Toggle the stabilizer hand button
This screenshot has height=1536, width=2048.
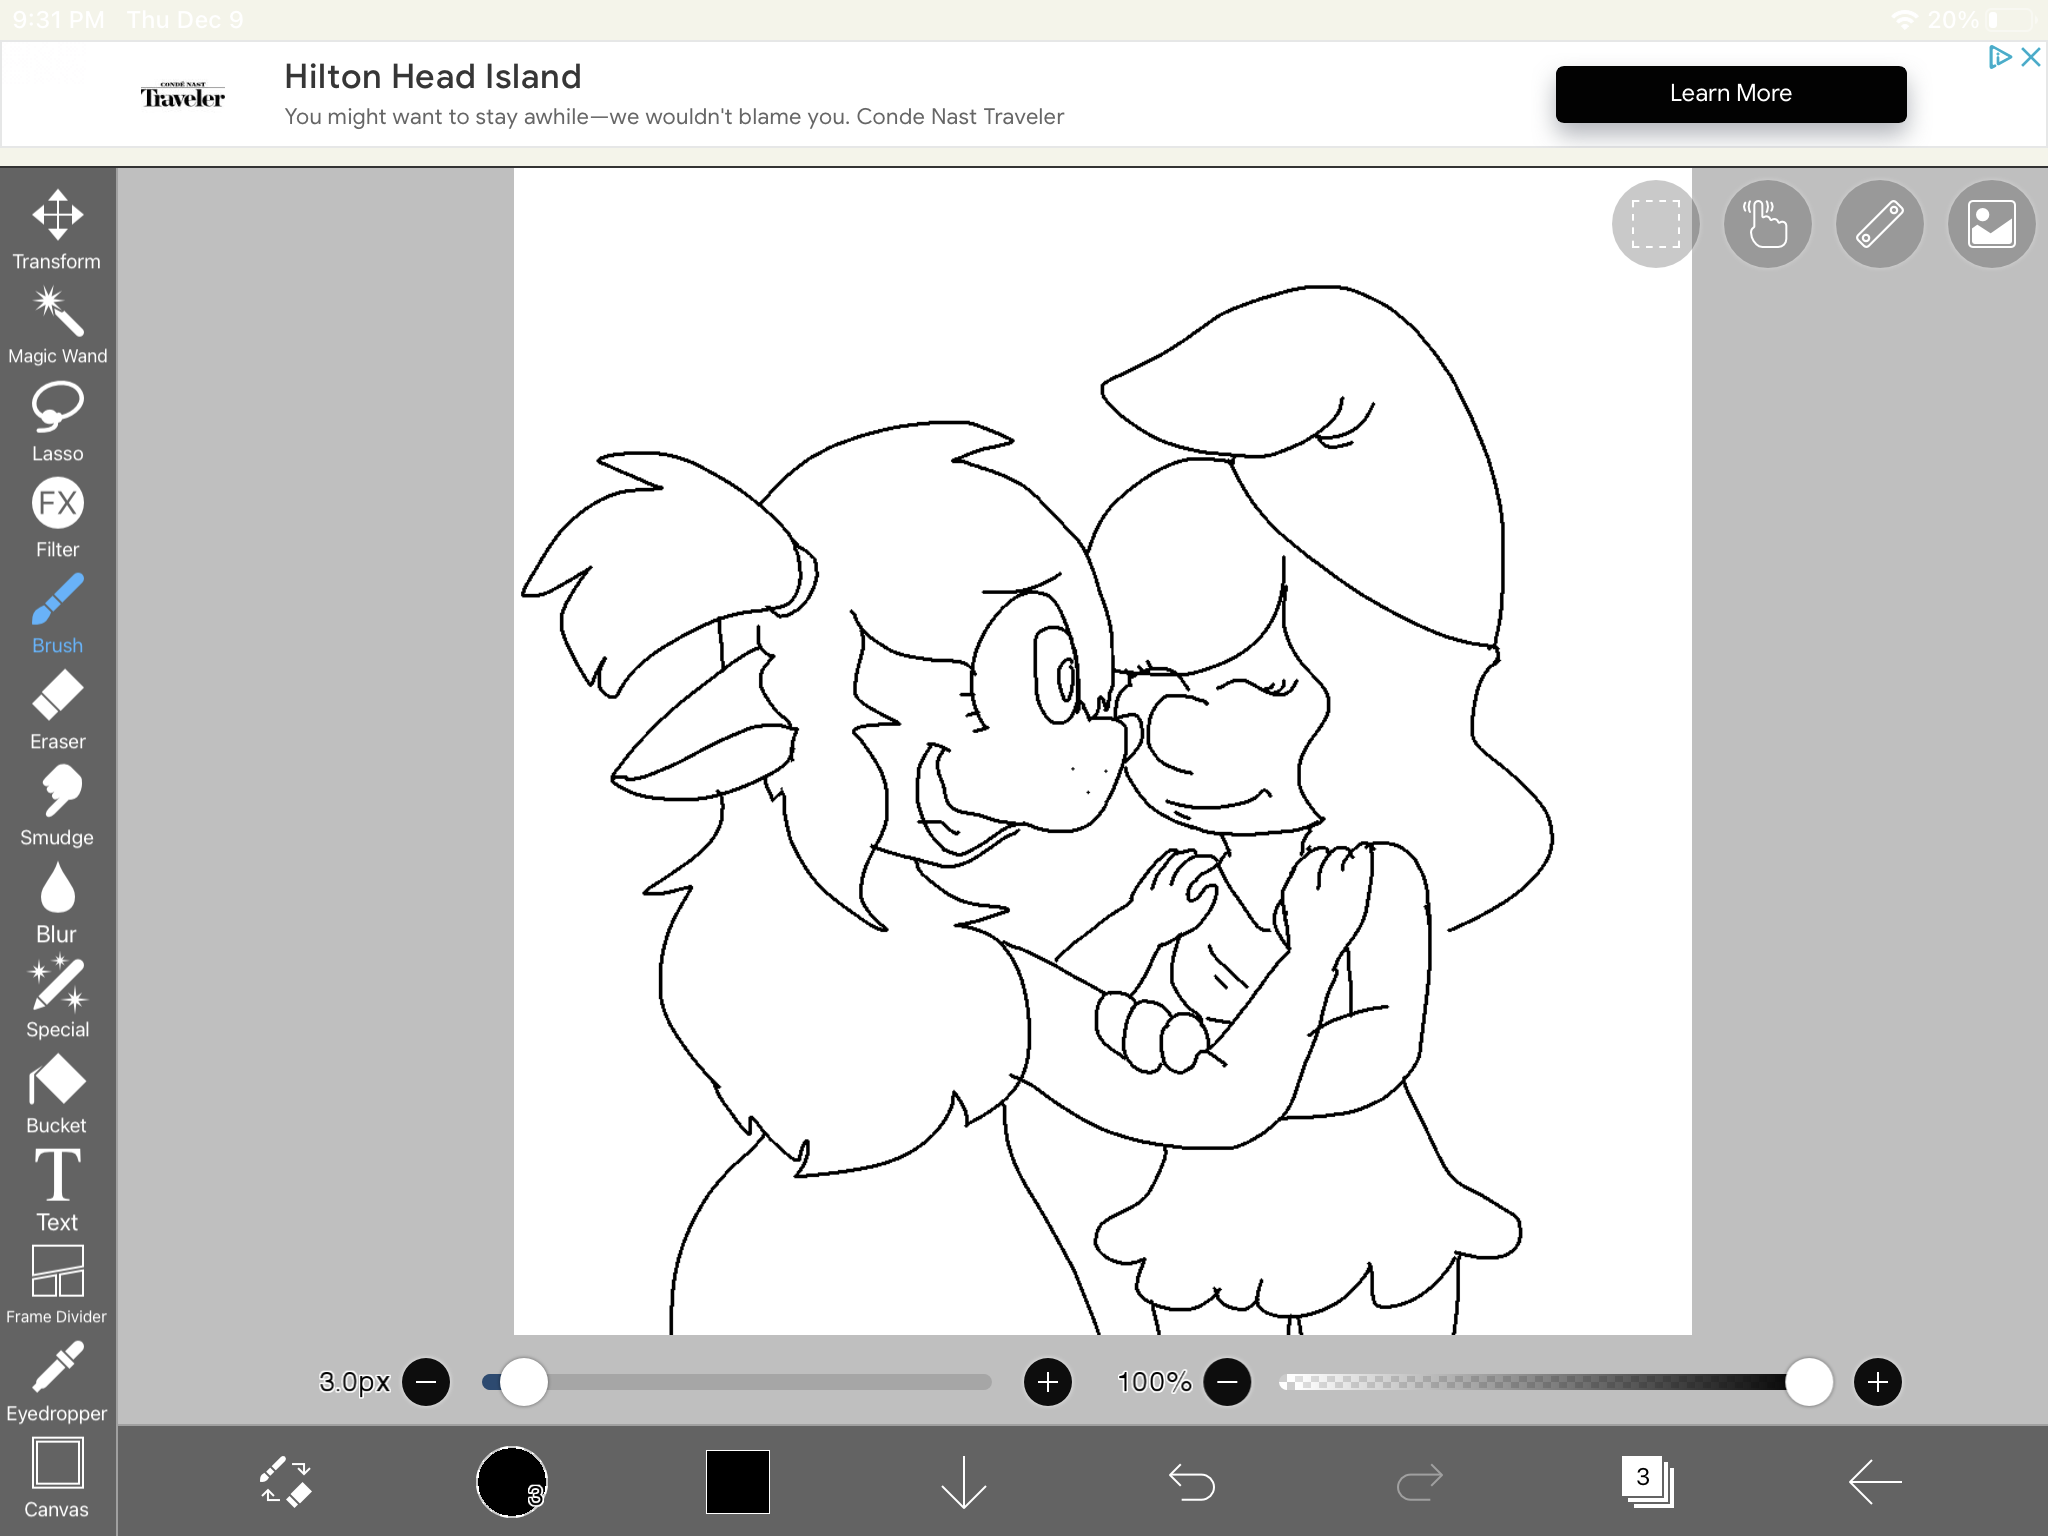1767,224
